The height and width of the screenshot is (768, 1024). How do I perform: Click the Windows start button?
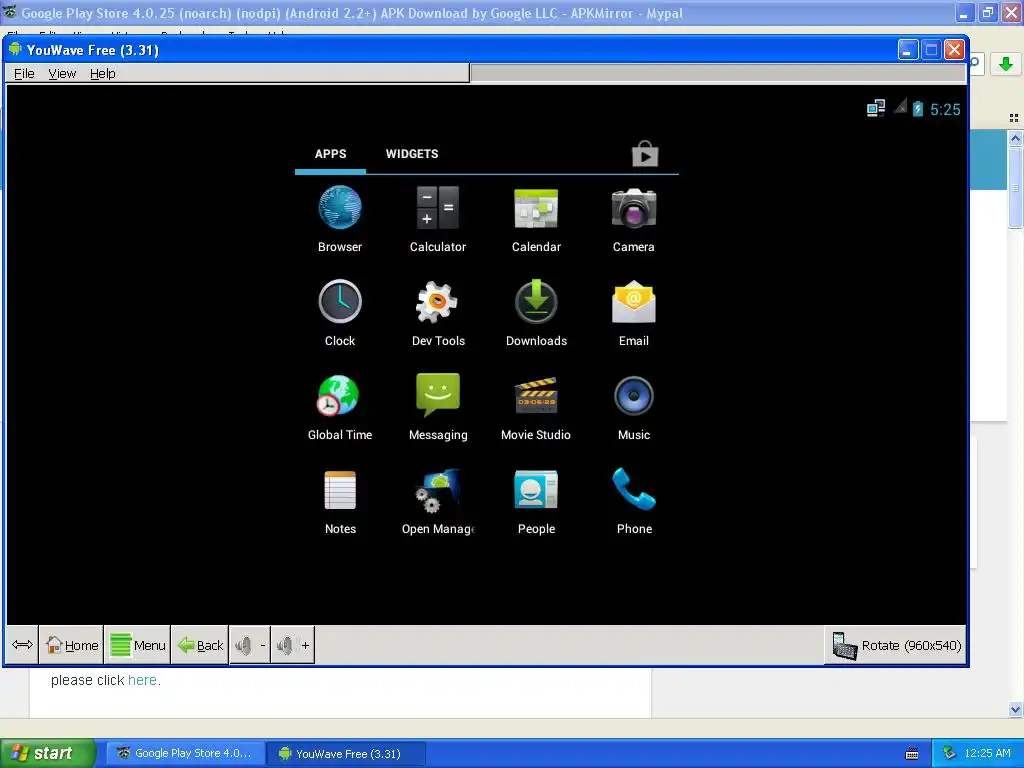48,754
